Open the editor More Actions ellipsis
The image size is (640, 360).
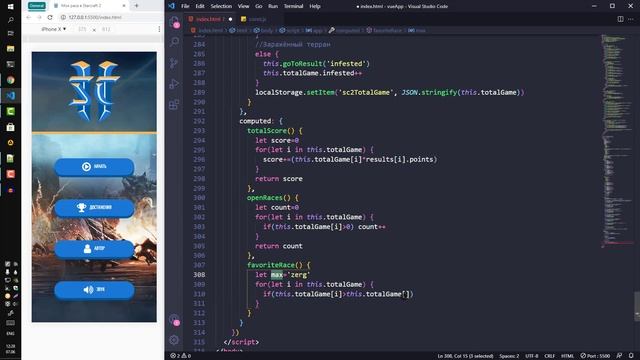point(631,19)
